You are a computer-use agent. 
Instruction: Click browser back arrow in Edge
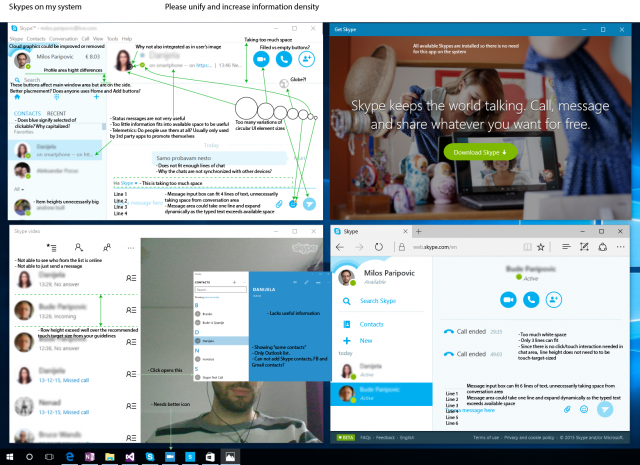(340, 247)
